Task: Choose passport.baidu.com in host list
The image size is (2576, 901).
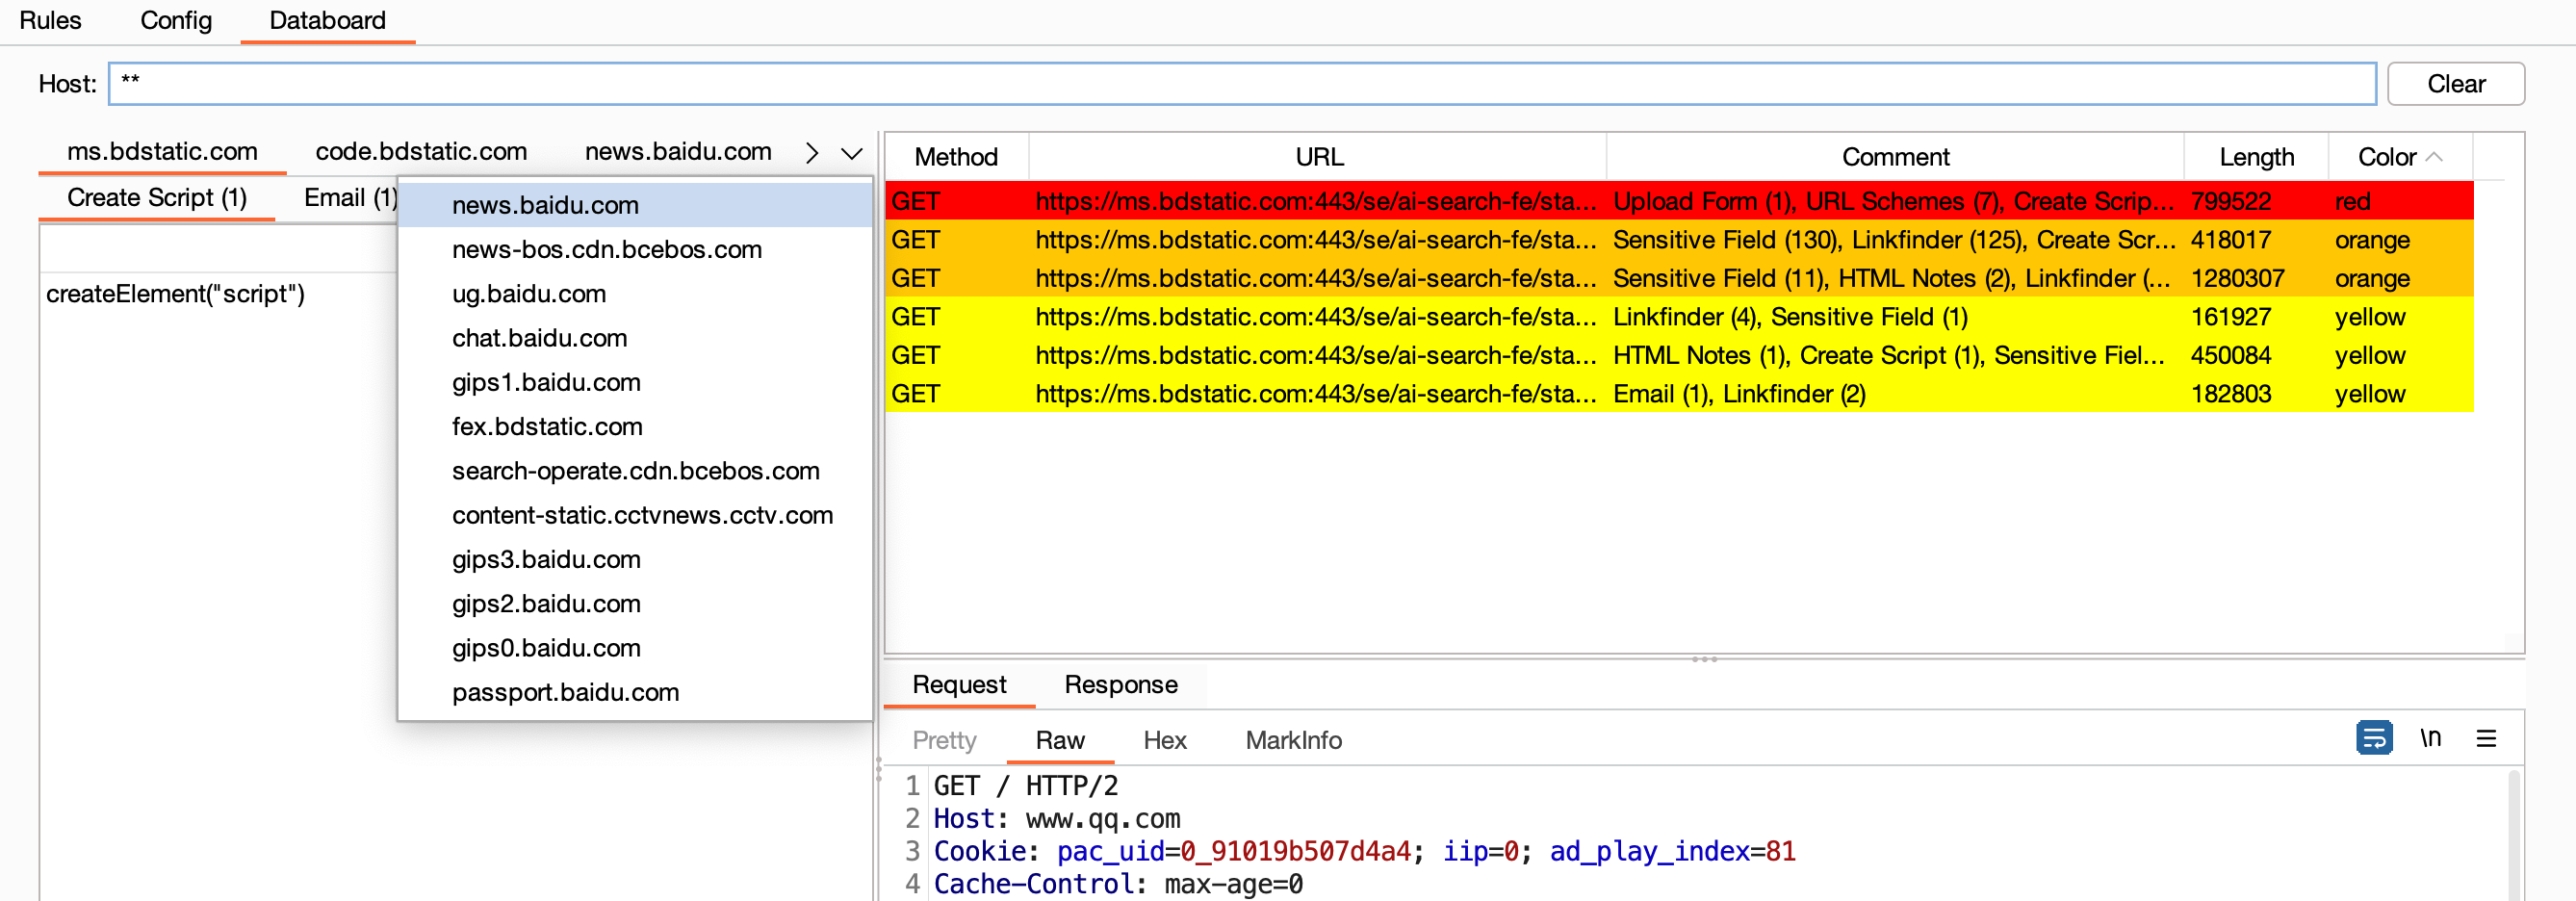Action: [x=565, y=692]
